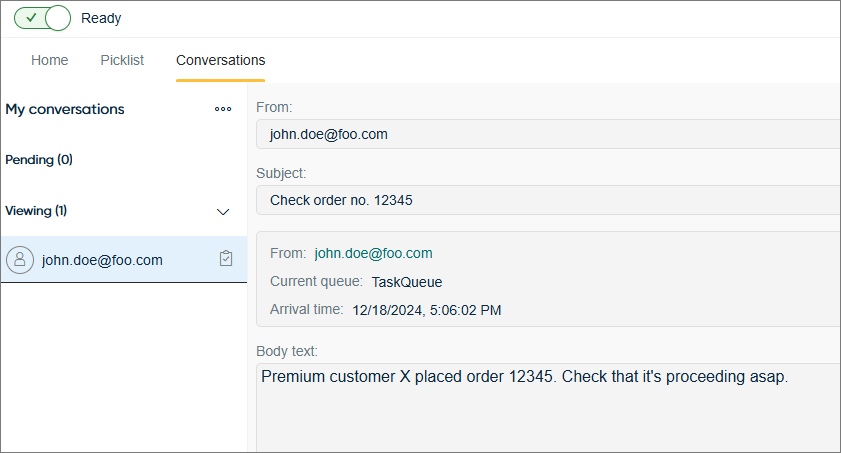This screenshot has width=841, height=453.
Task: Click the Subject field reading Check order no. 12345
Action: 548,200
